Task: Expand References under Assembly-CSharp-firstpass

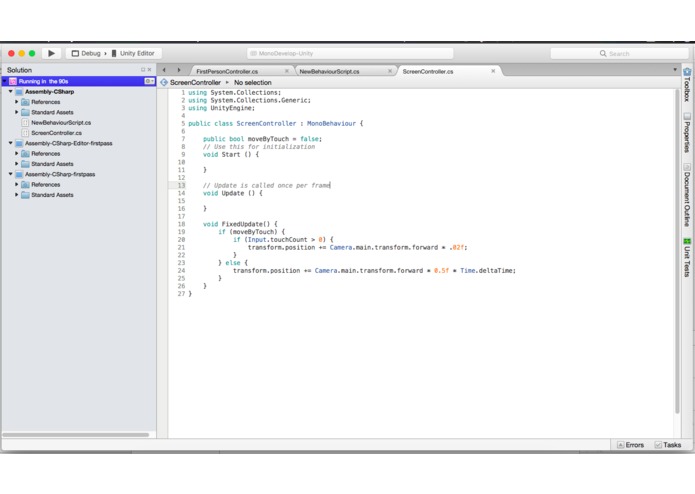Action: pos(17,184)
